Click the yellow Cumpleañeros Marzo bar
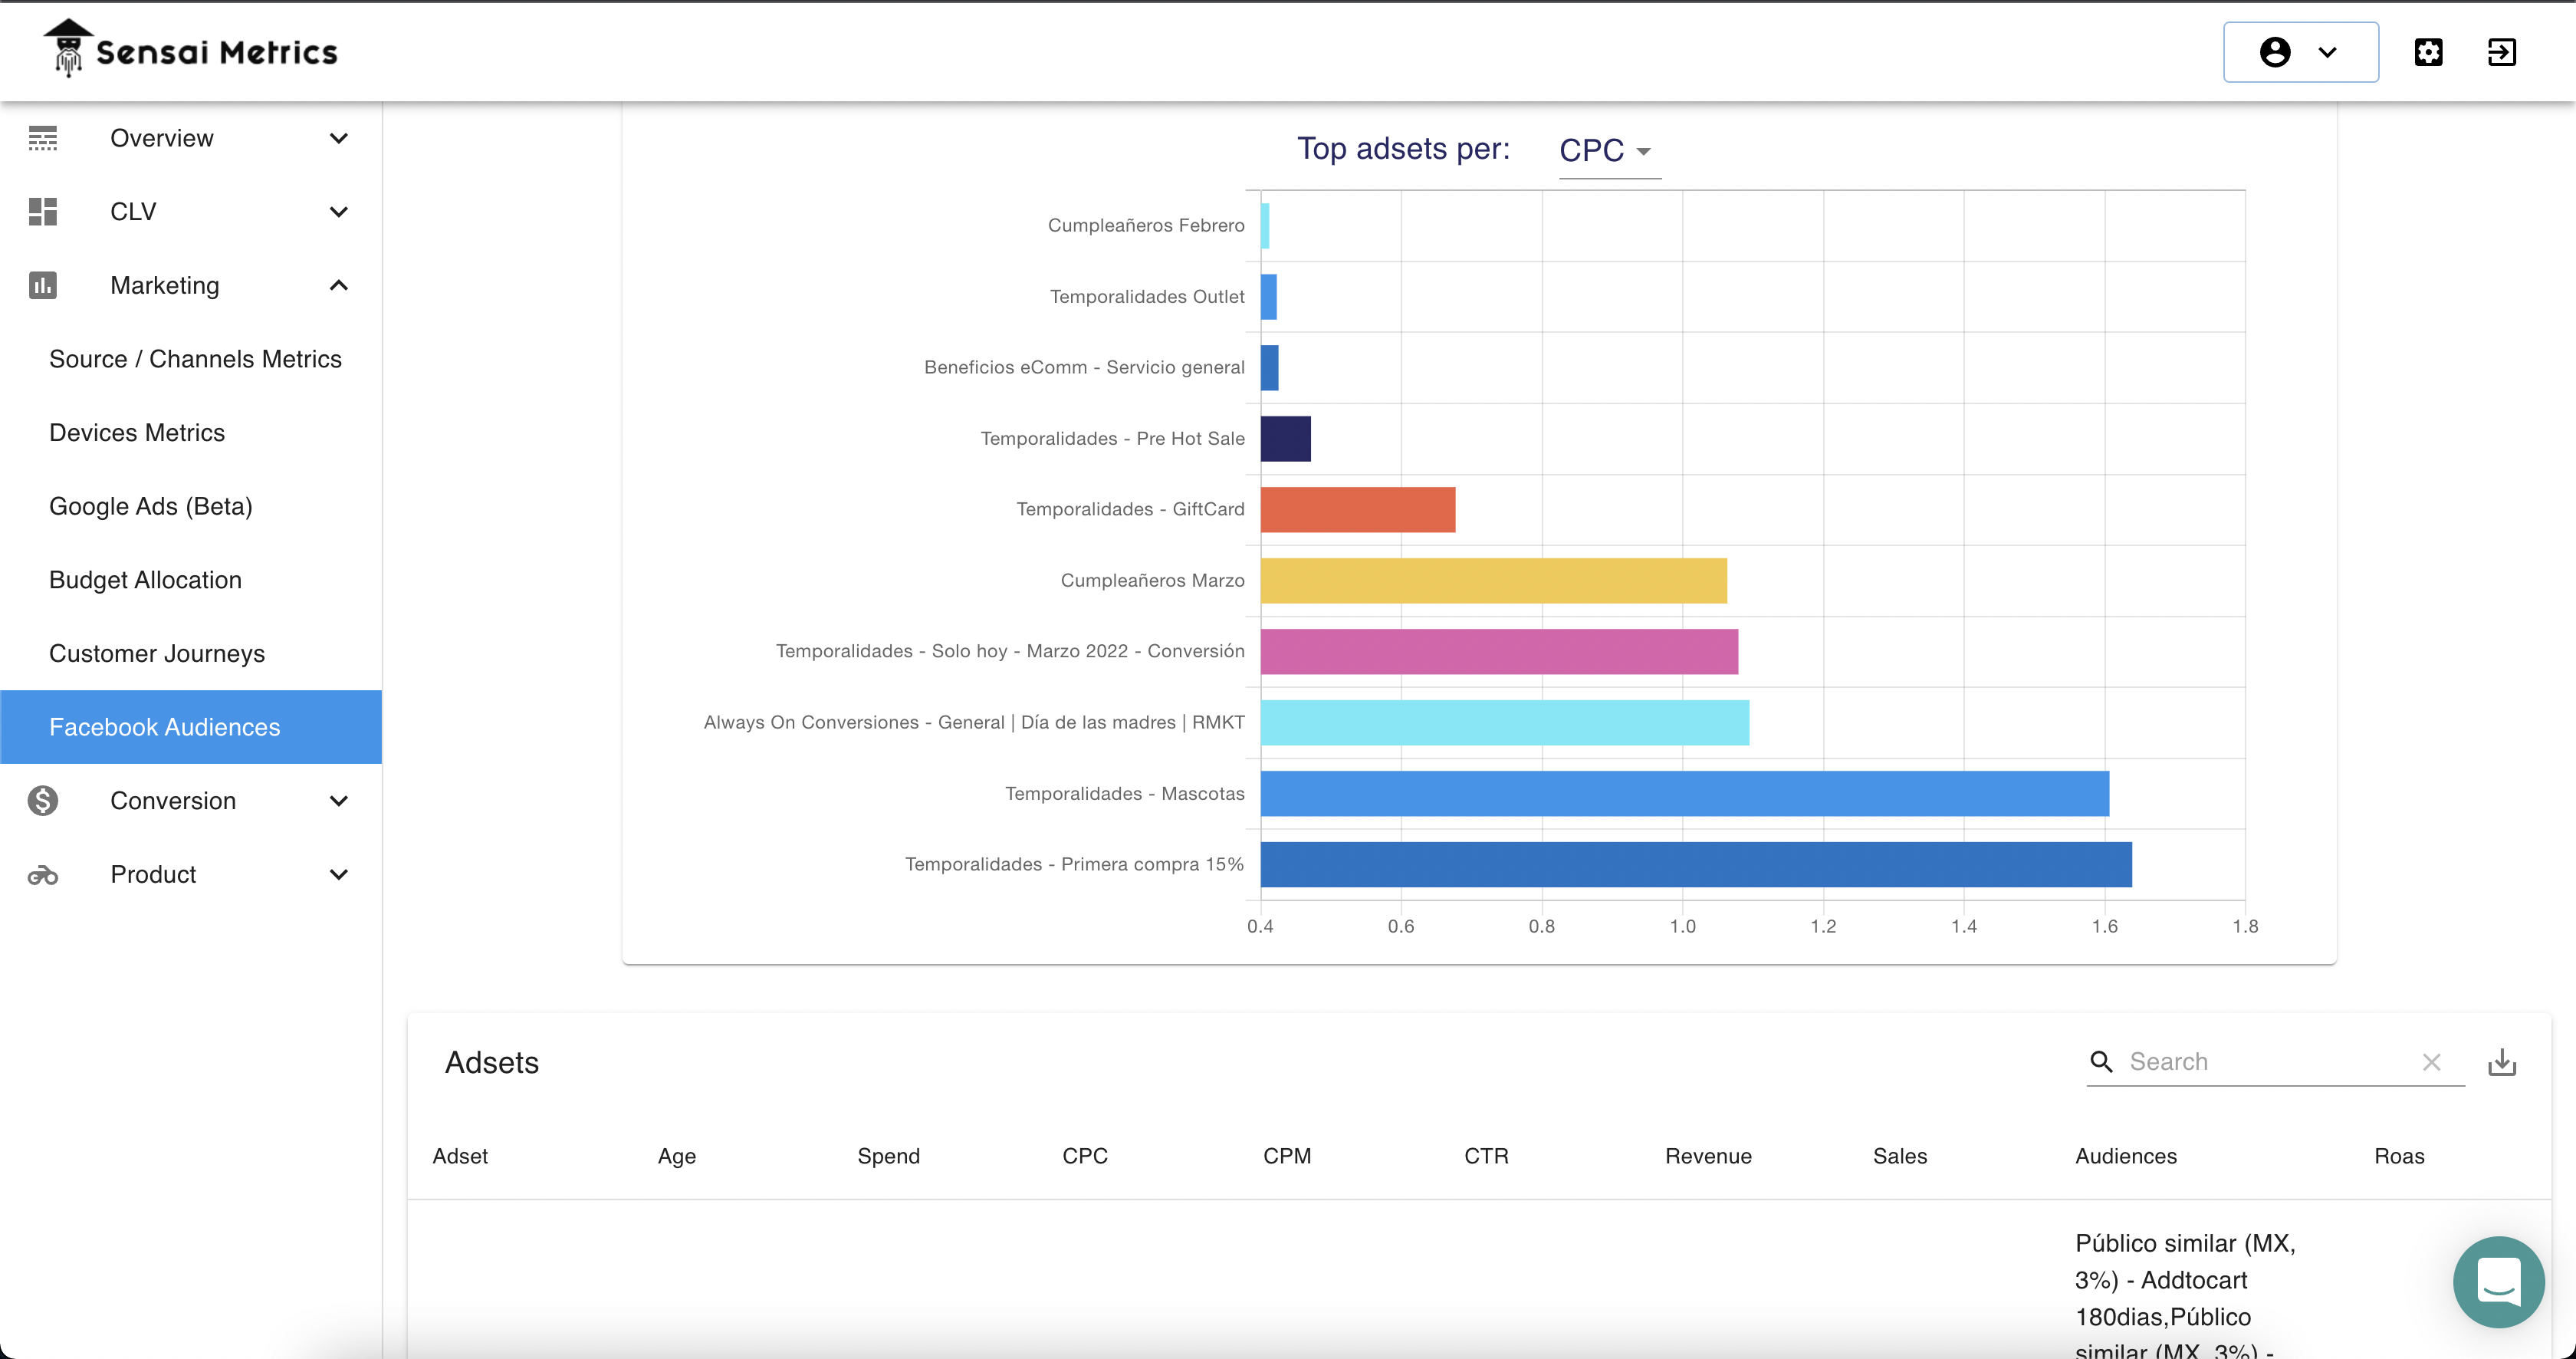The image size is (2576, 1359). [1494, 581]
